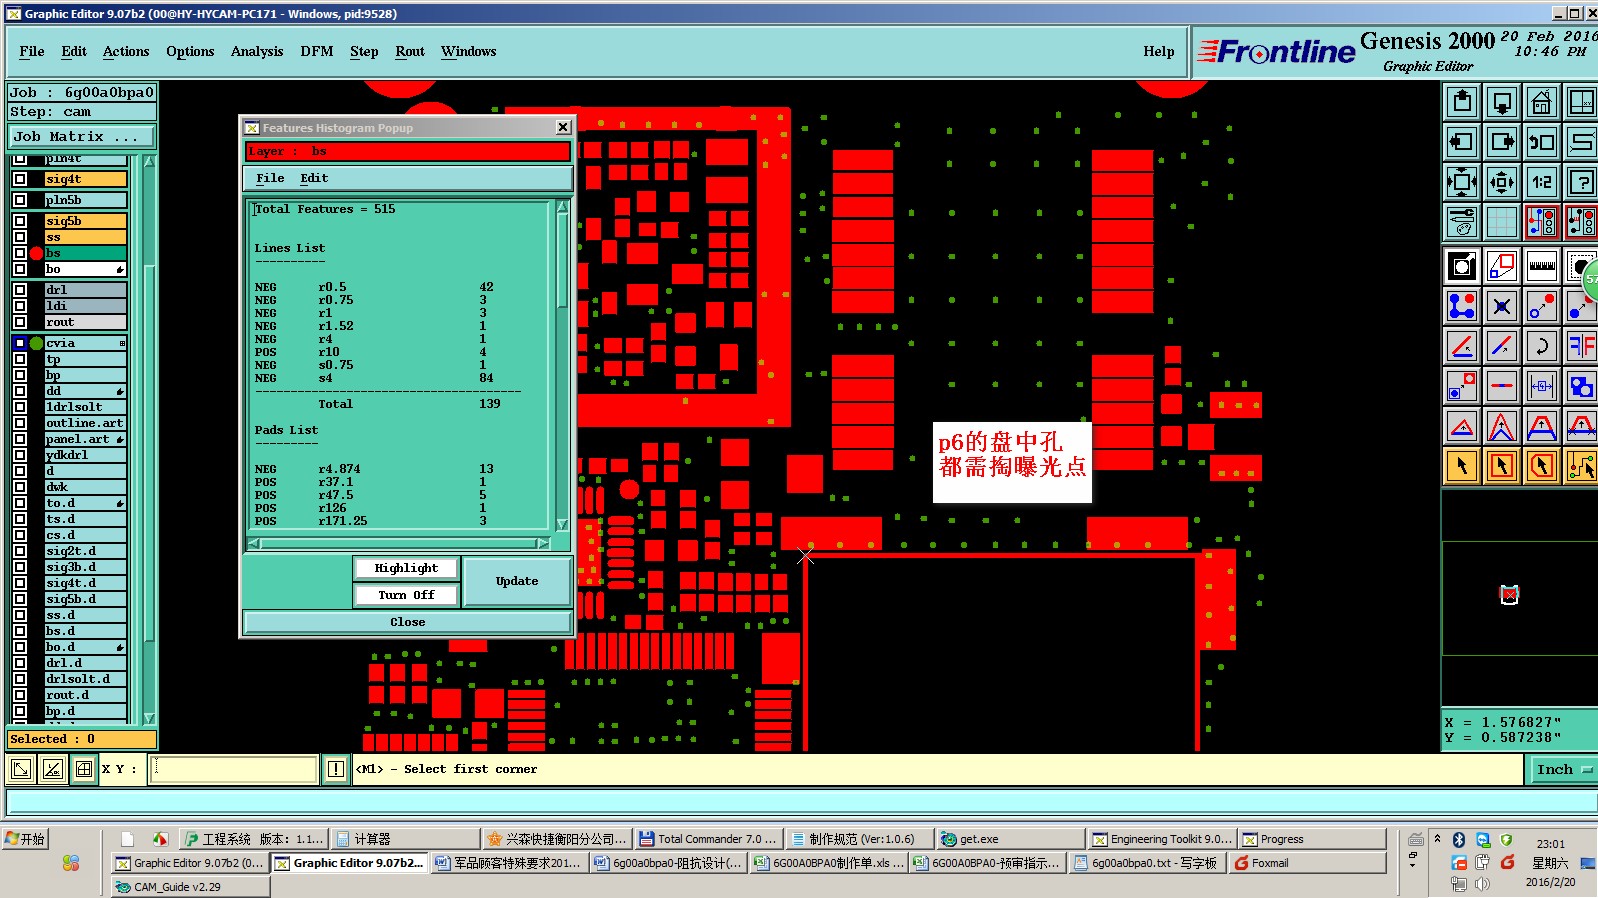The width and height of the screenshot is (1598, 898).
Task: Toggle the sig4t layer checkbox
Action: tap(20, 179)
